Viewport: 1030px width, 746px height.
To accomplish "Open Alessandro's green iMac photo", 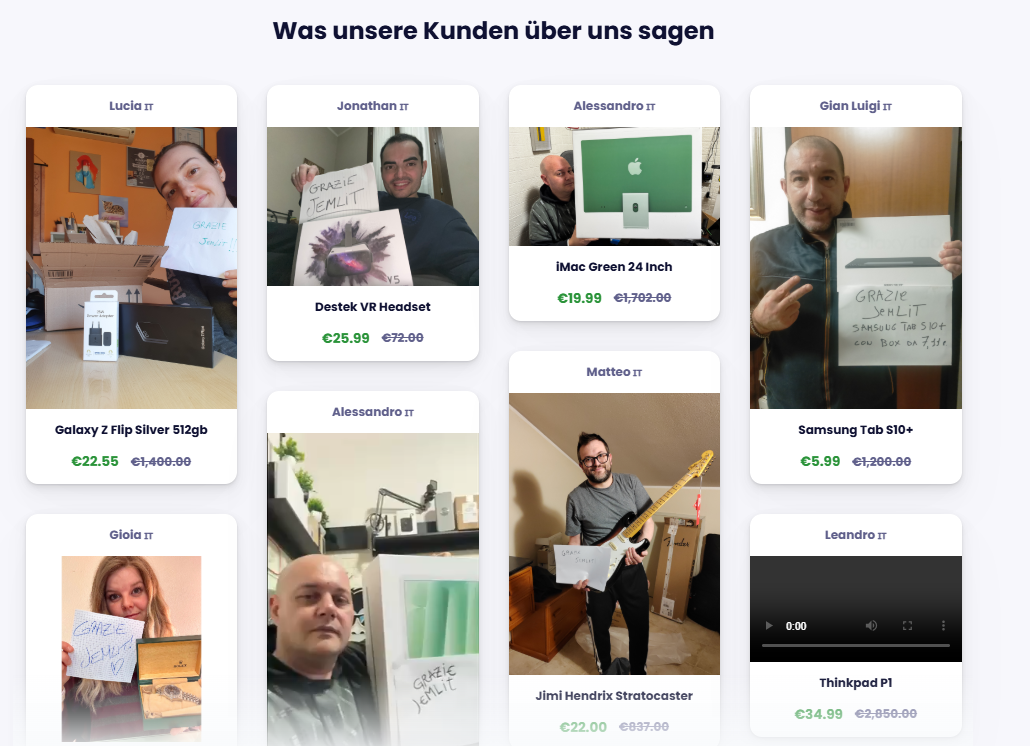I will (614, 186).
